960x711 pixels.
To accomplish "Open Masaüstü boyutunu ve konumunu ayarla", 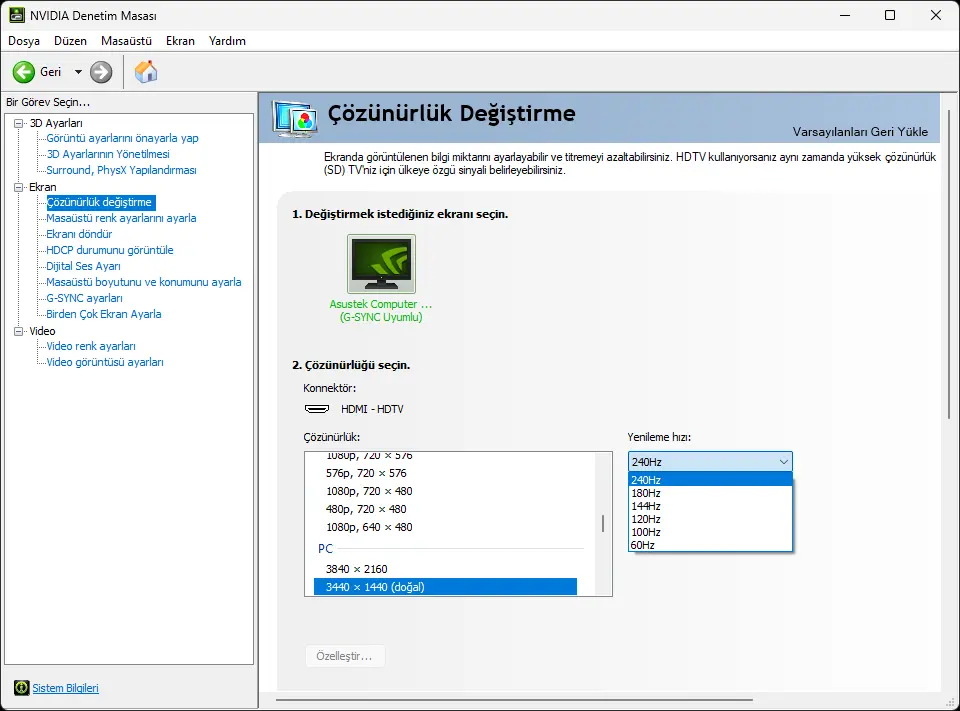I will click(144, 282).
